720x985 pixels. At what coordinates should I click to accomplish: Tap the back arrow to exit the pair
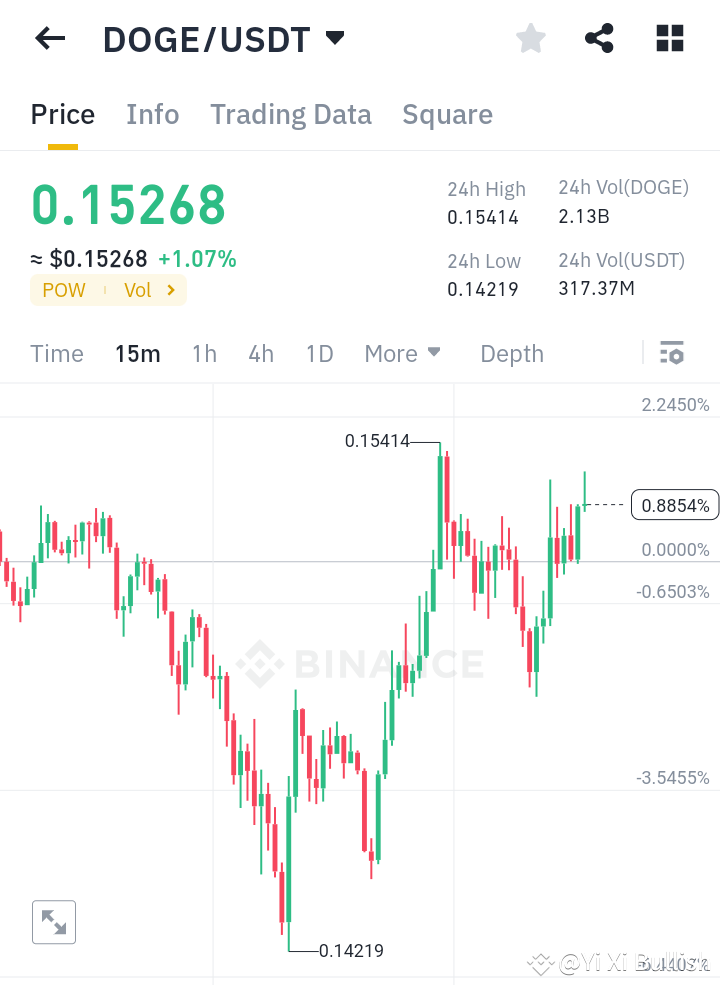tap(48, 38)
